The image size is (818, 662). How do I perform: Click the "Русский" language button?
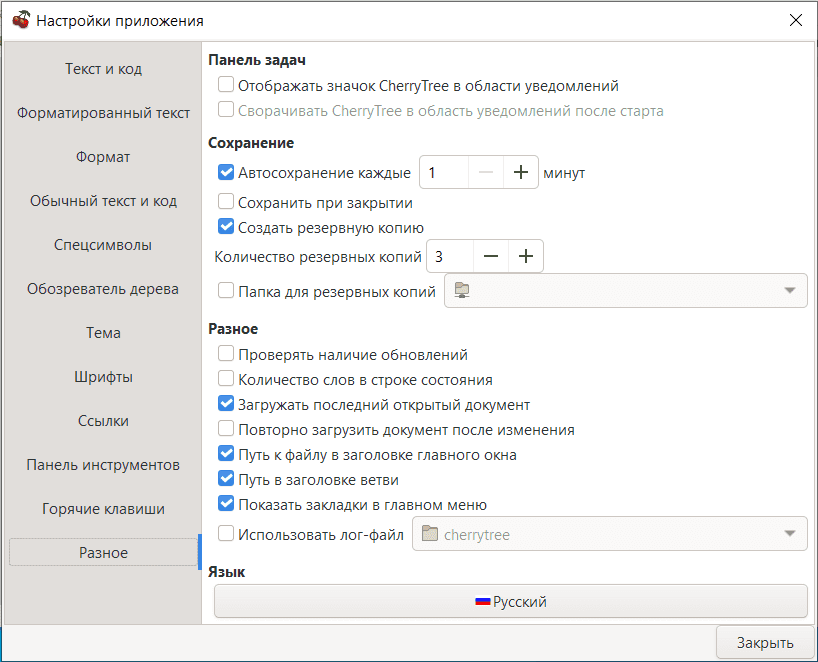coord(510,602)
